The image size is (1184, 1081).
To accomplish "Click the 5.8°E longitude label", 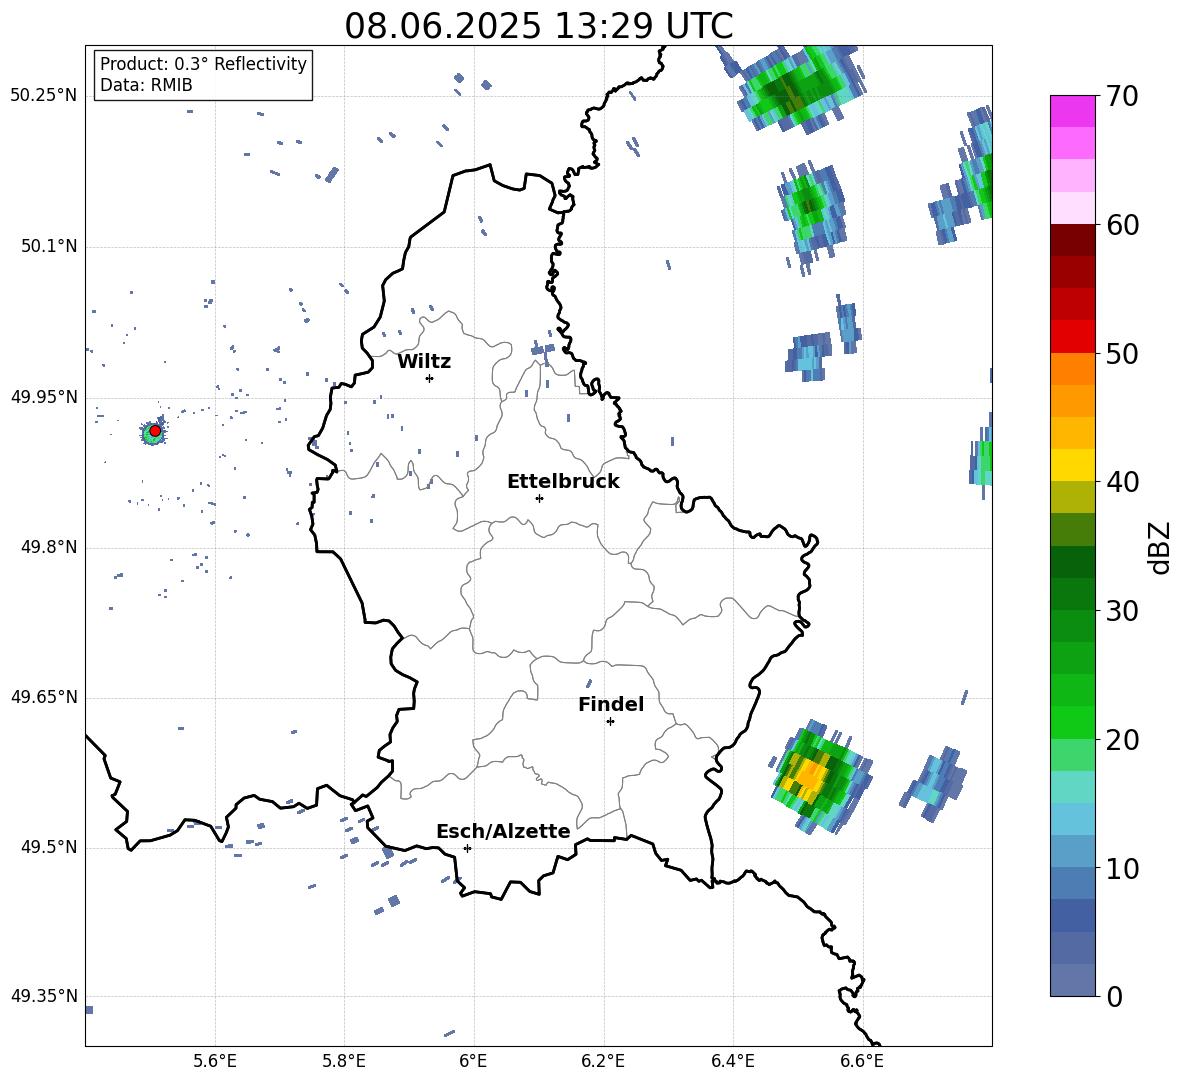I will (344, 1061).
